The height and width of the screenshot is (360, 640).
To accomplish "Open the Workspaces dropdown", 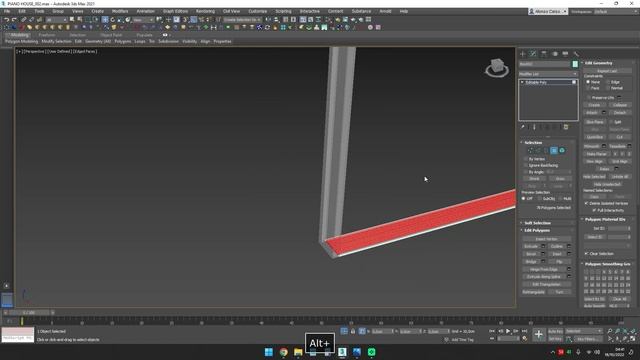I will point(616,11).
